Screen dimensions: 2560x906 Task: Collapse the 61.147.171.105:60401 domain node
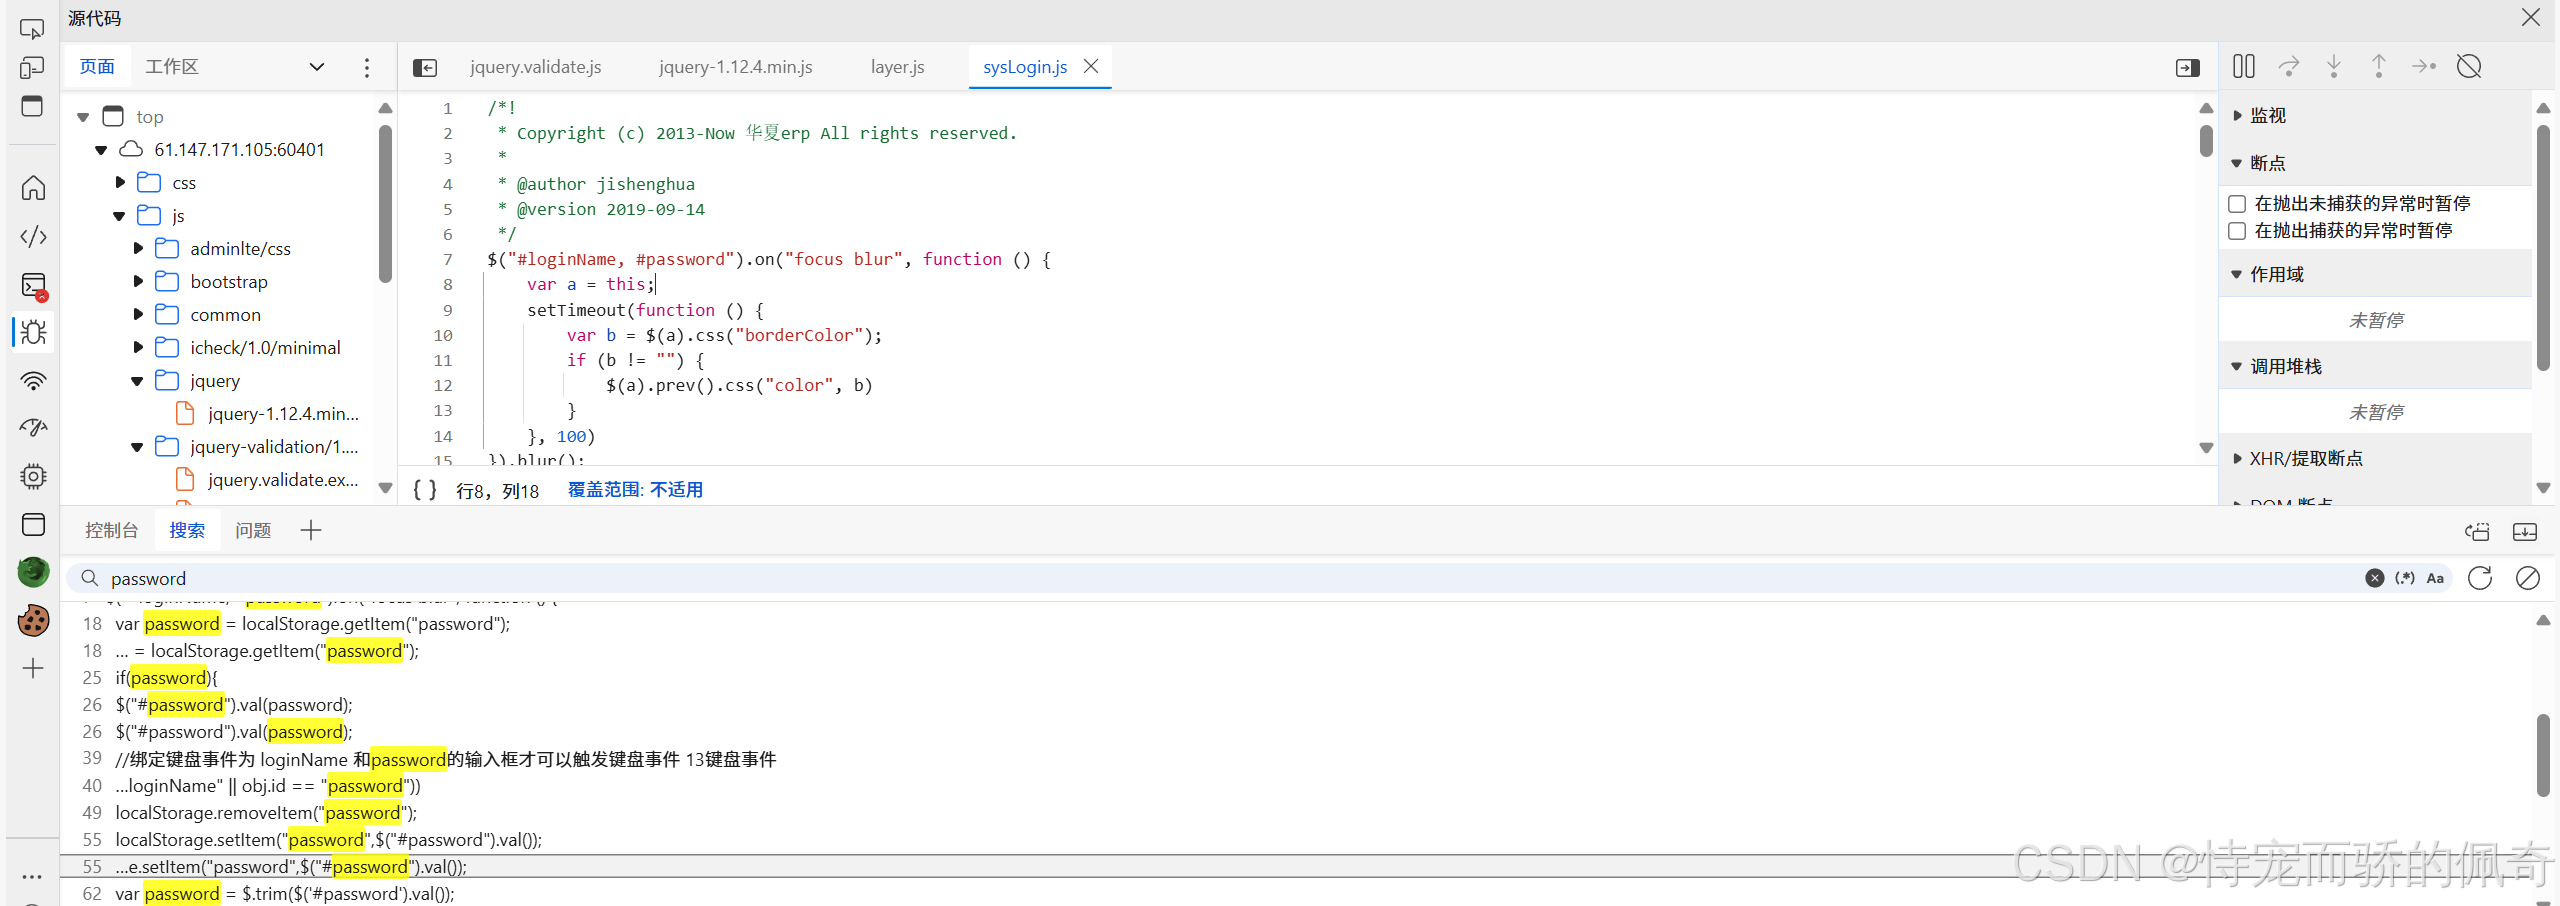coord(101,150)
